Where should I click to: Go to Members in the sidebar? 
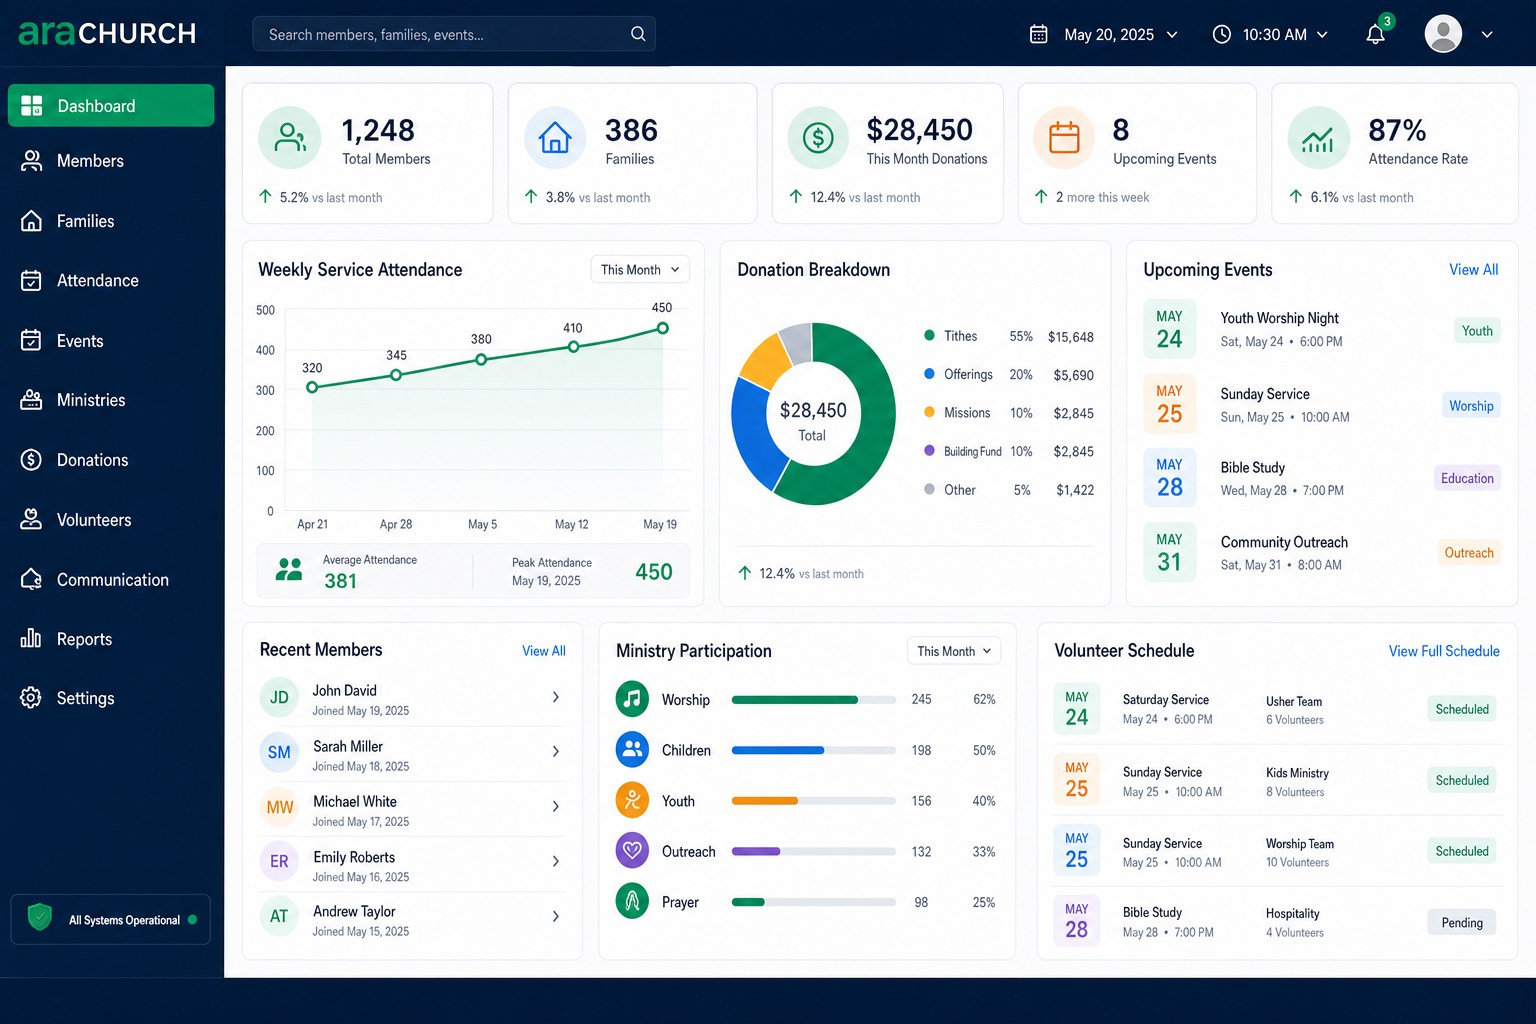[x=111, y=161]
